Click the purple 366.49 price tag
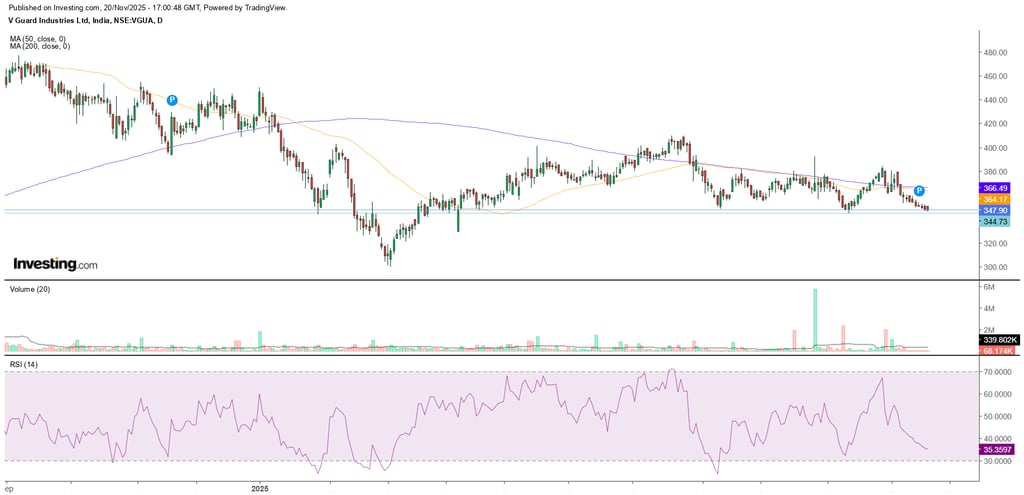 click(994, 187)
